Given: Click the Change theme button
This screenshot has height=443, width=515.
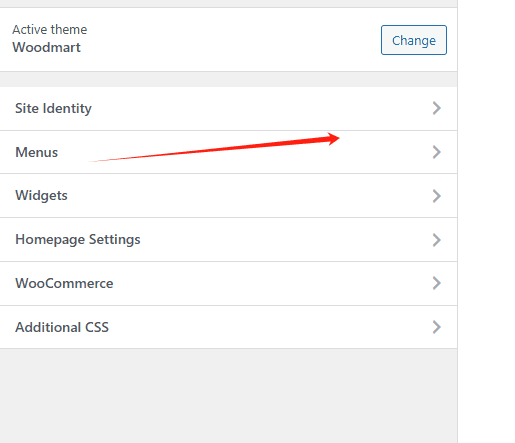Looking at the screenshot, I should point(414,40).
